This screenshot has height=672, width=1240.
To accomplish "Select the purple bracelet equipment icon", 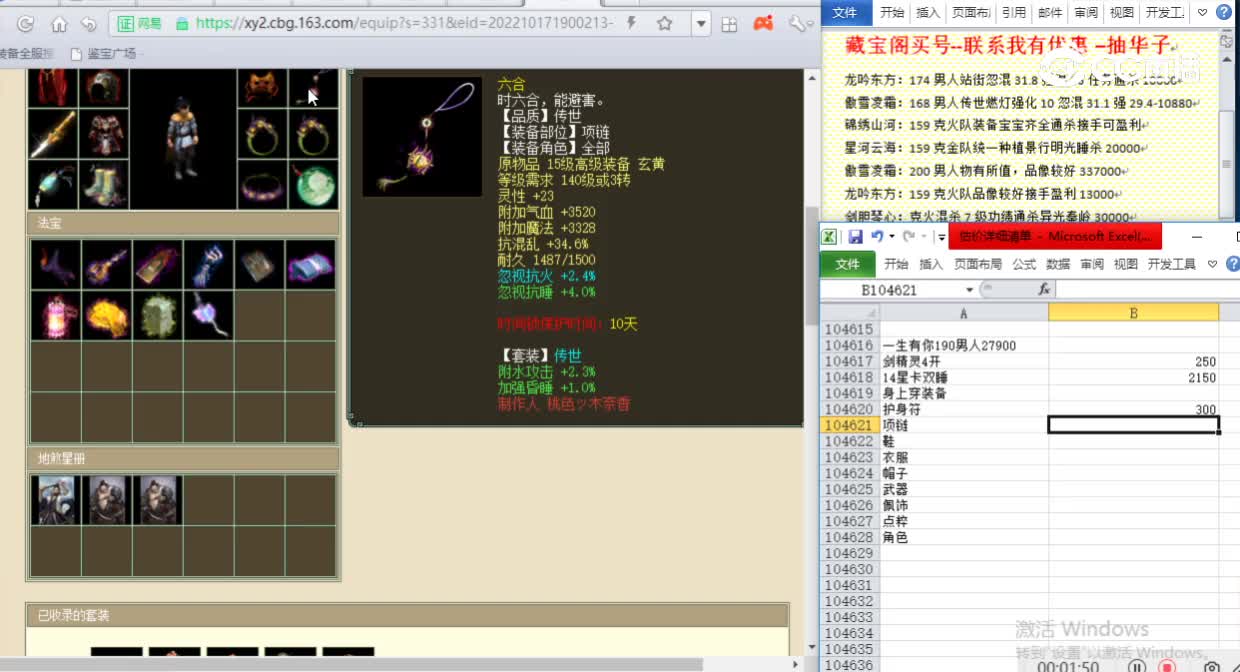I will point(263,185).
